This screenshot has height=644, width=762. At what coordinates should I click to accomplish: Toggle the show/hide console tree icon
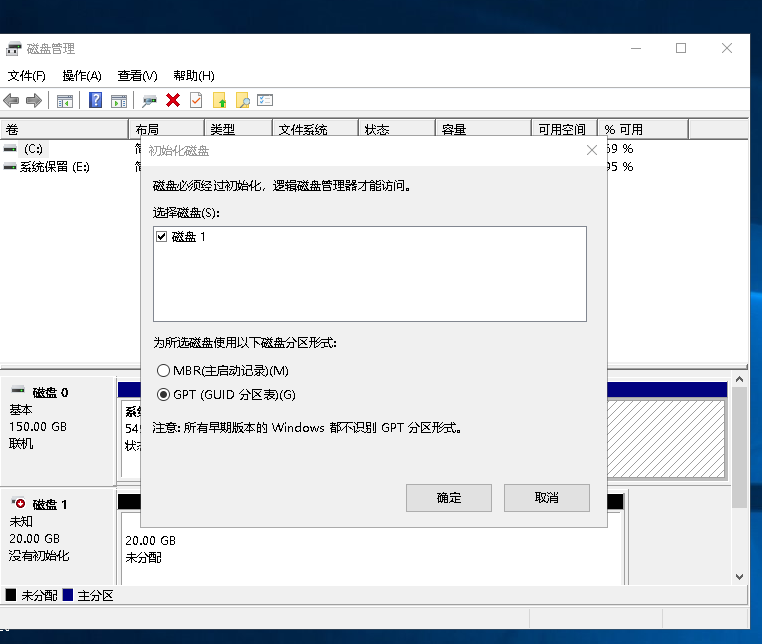tap(65, 100)
